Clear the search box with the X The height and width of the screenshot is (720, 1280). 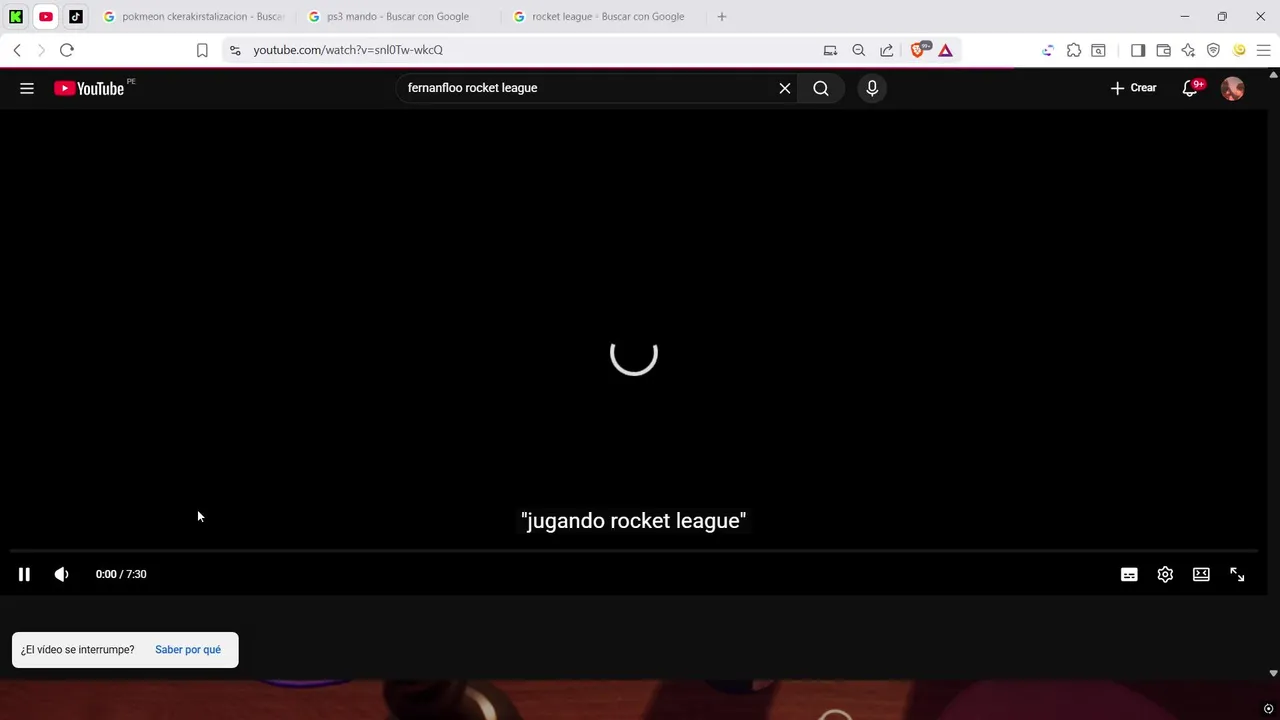(785, 88)
